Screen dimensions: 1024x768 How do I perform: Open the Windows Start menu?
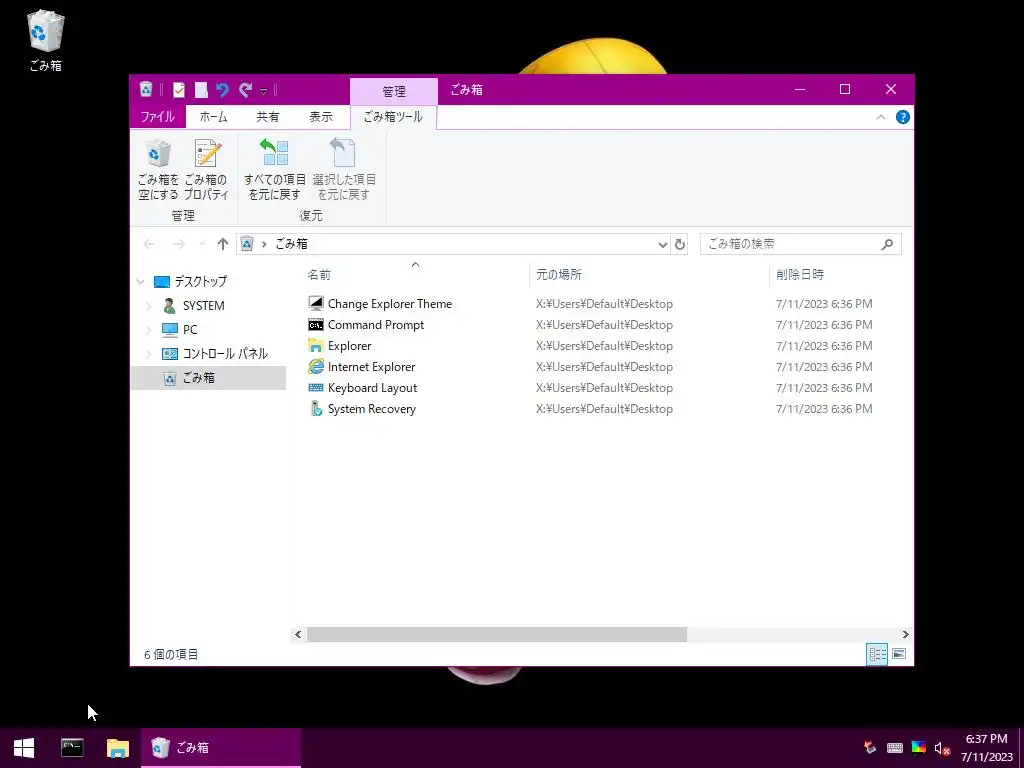click(x=24, y=748)
